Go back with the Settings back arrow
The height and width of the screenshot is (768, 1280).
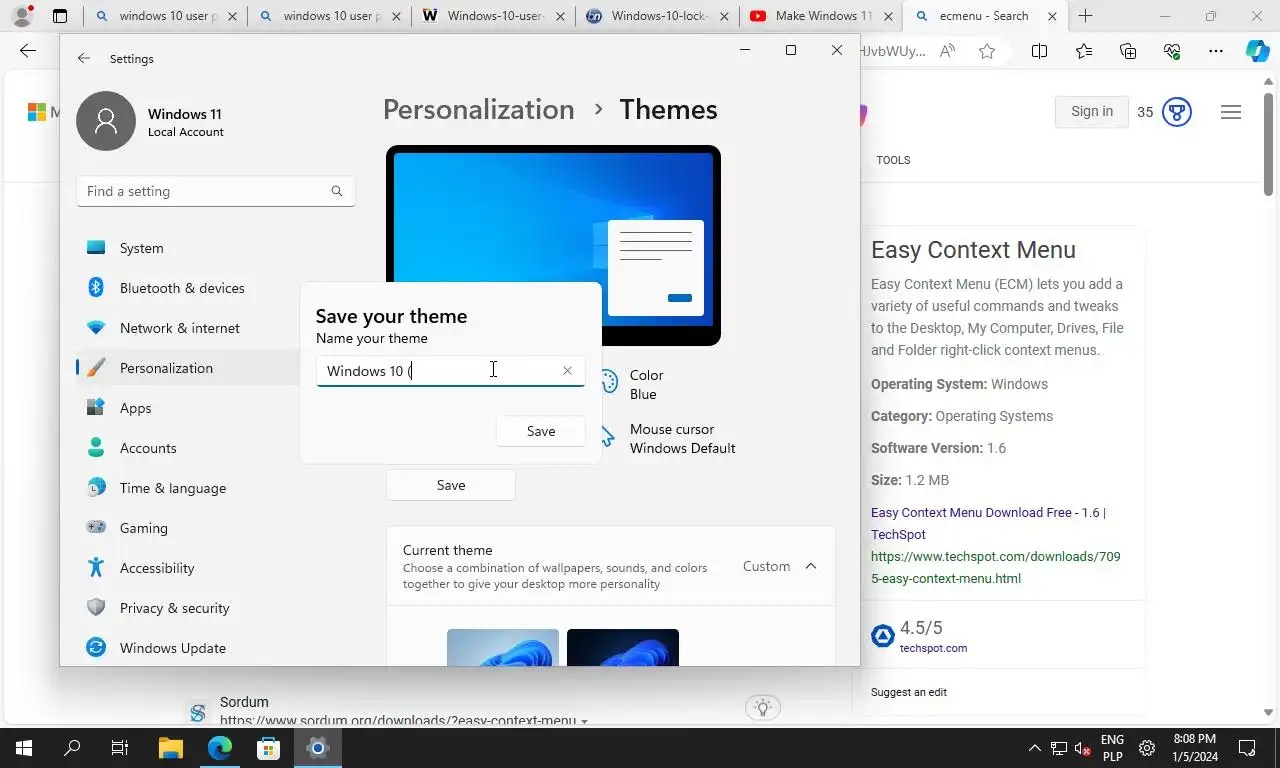pyautogui.click(x=84, y=59)
